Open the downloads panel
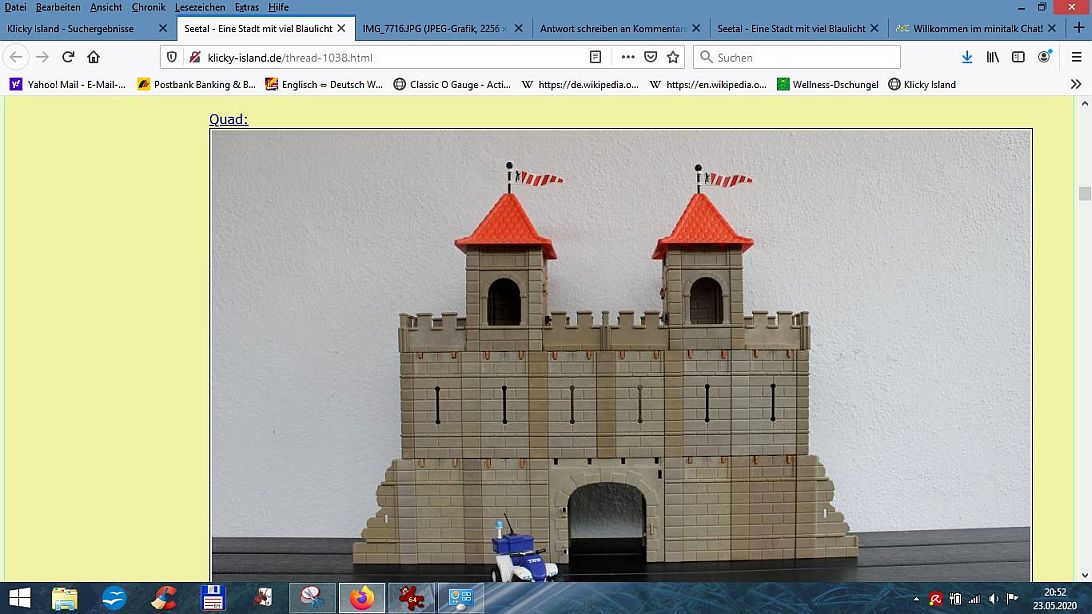The width and height of the screenshot is (1092, 614). (967, 57)
